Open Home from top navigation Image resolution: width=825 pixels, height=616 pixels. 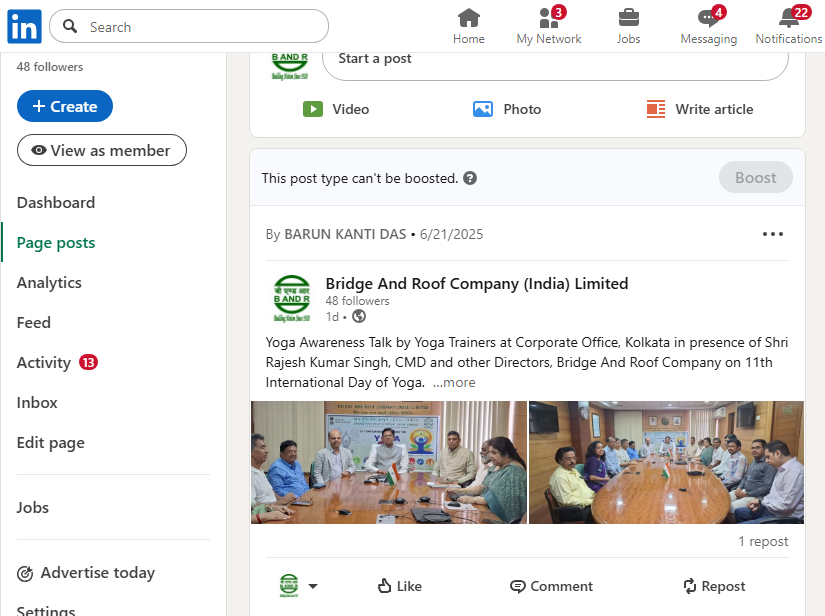[468, 26]
